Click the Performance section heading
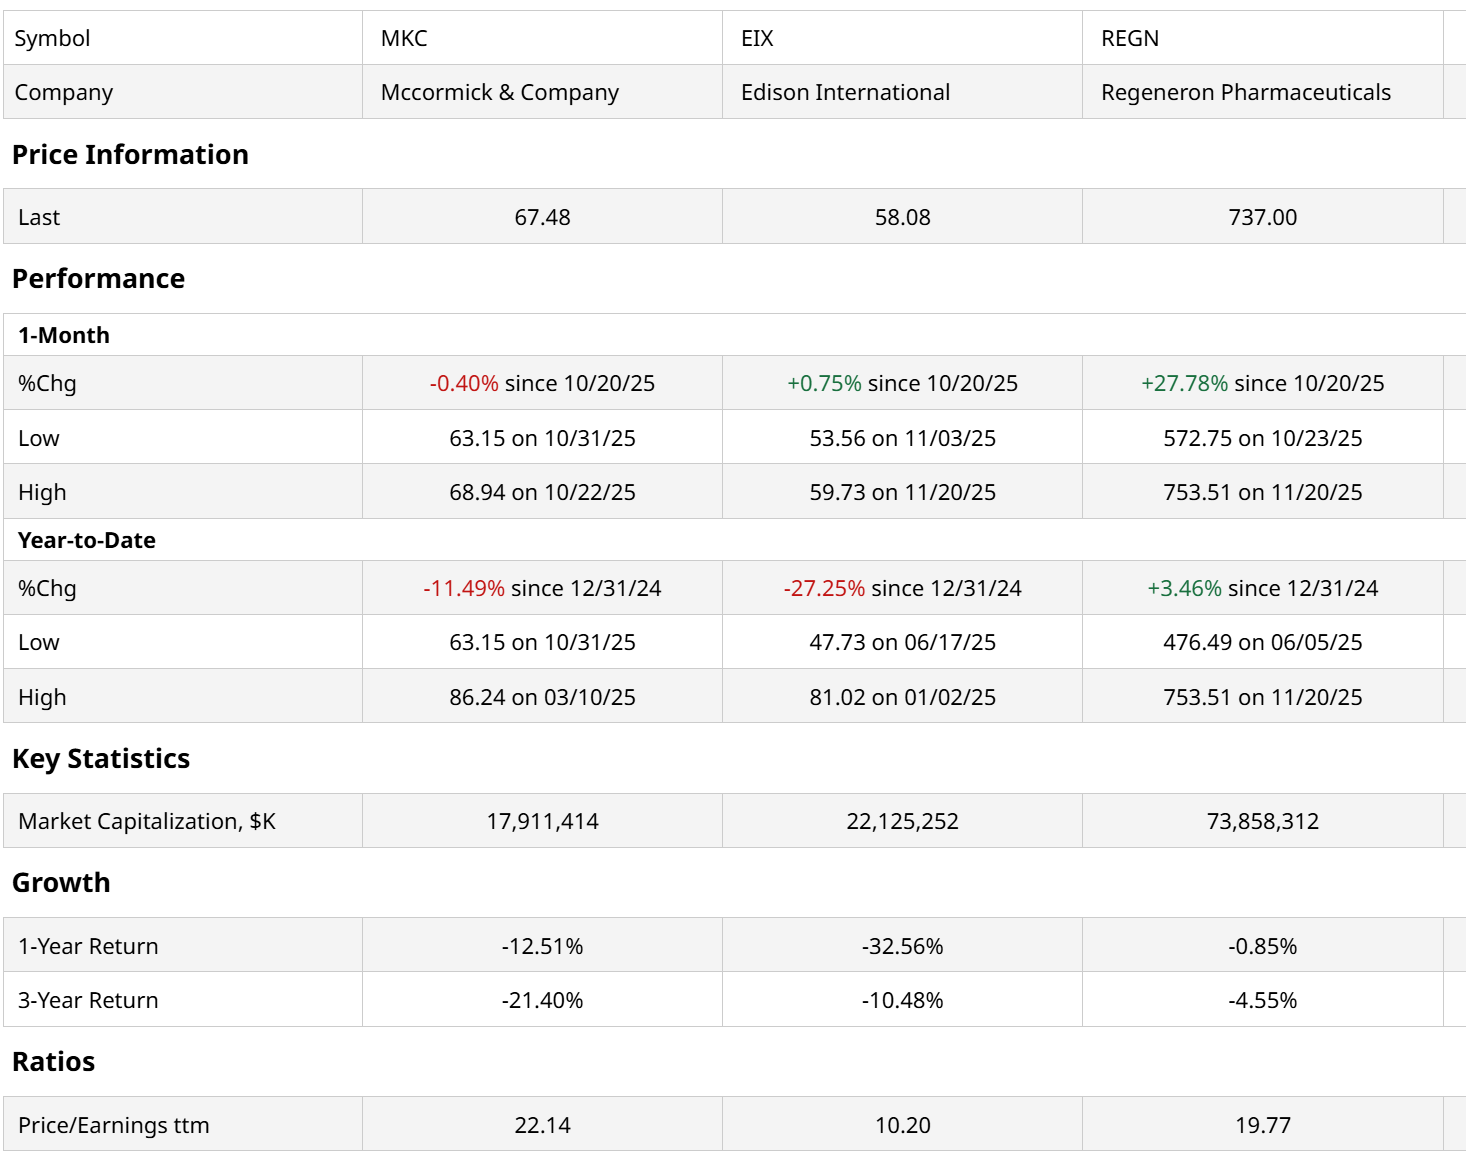Image resolution: width=1466 pixels, height=1176 pixels. coord(98,278)
